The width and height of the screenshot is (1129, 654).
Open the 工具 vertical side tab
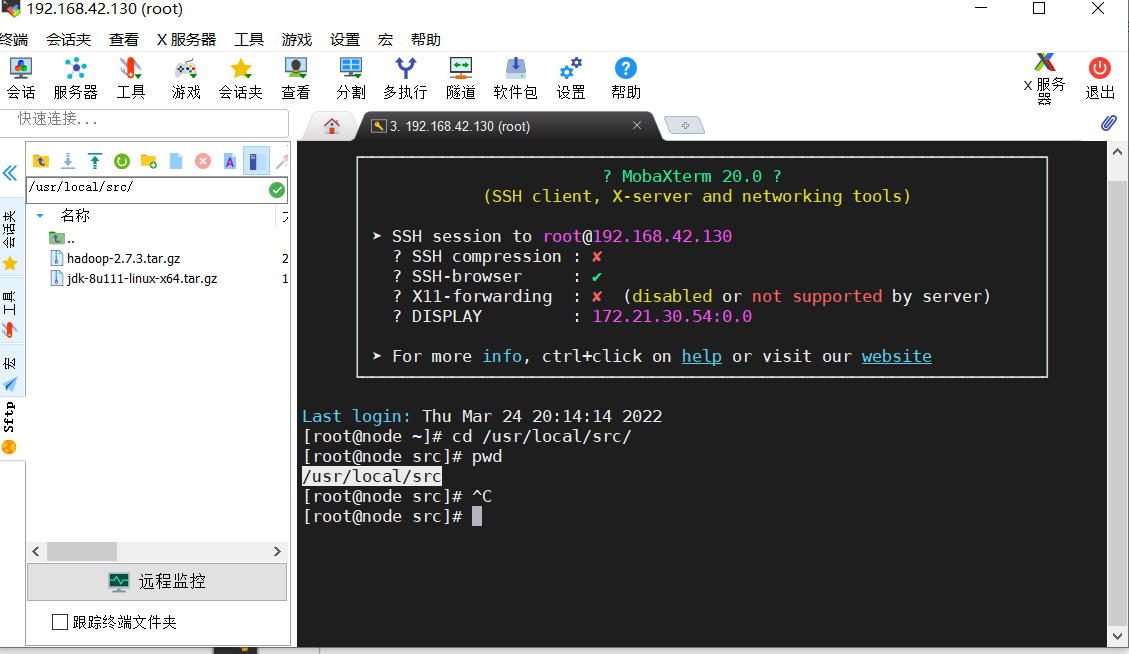(10, 314)
